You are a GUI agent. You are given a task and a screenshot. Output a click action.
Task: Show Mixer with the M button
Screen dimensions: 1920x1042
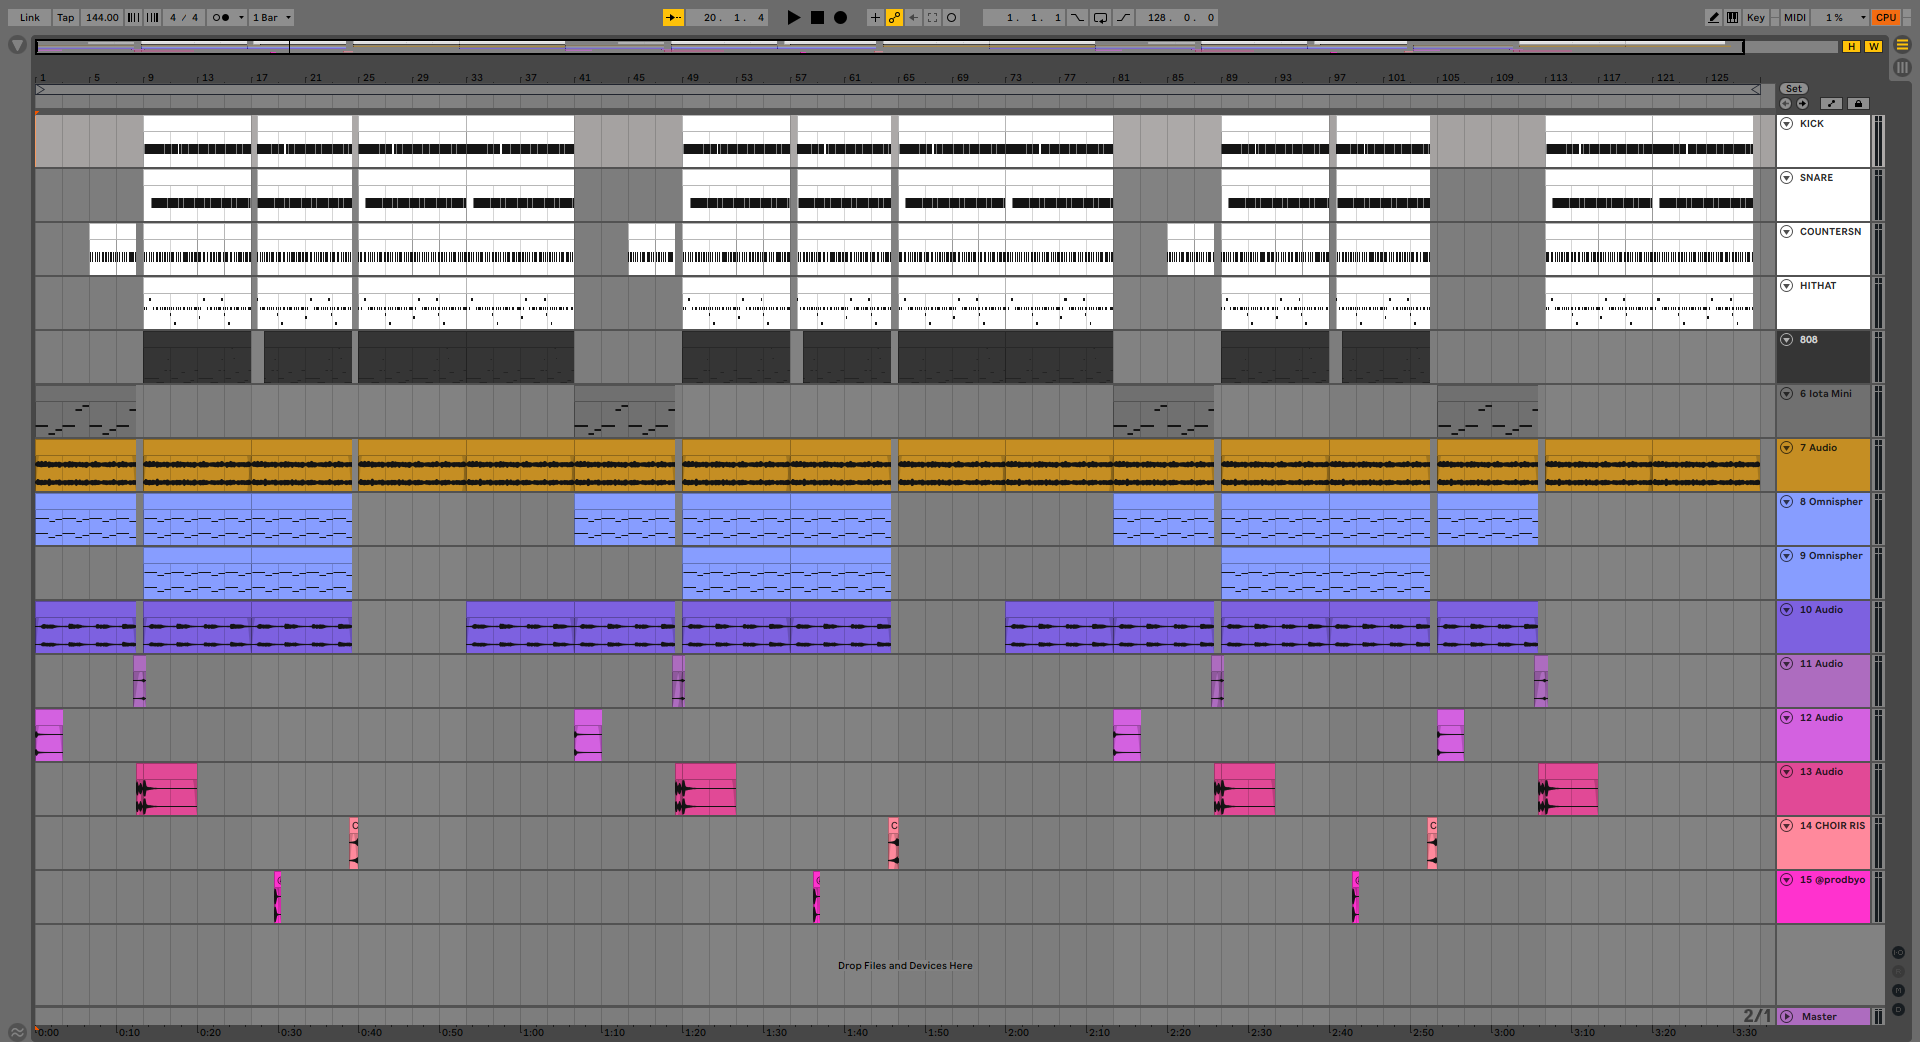point(1898,991)
